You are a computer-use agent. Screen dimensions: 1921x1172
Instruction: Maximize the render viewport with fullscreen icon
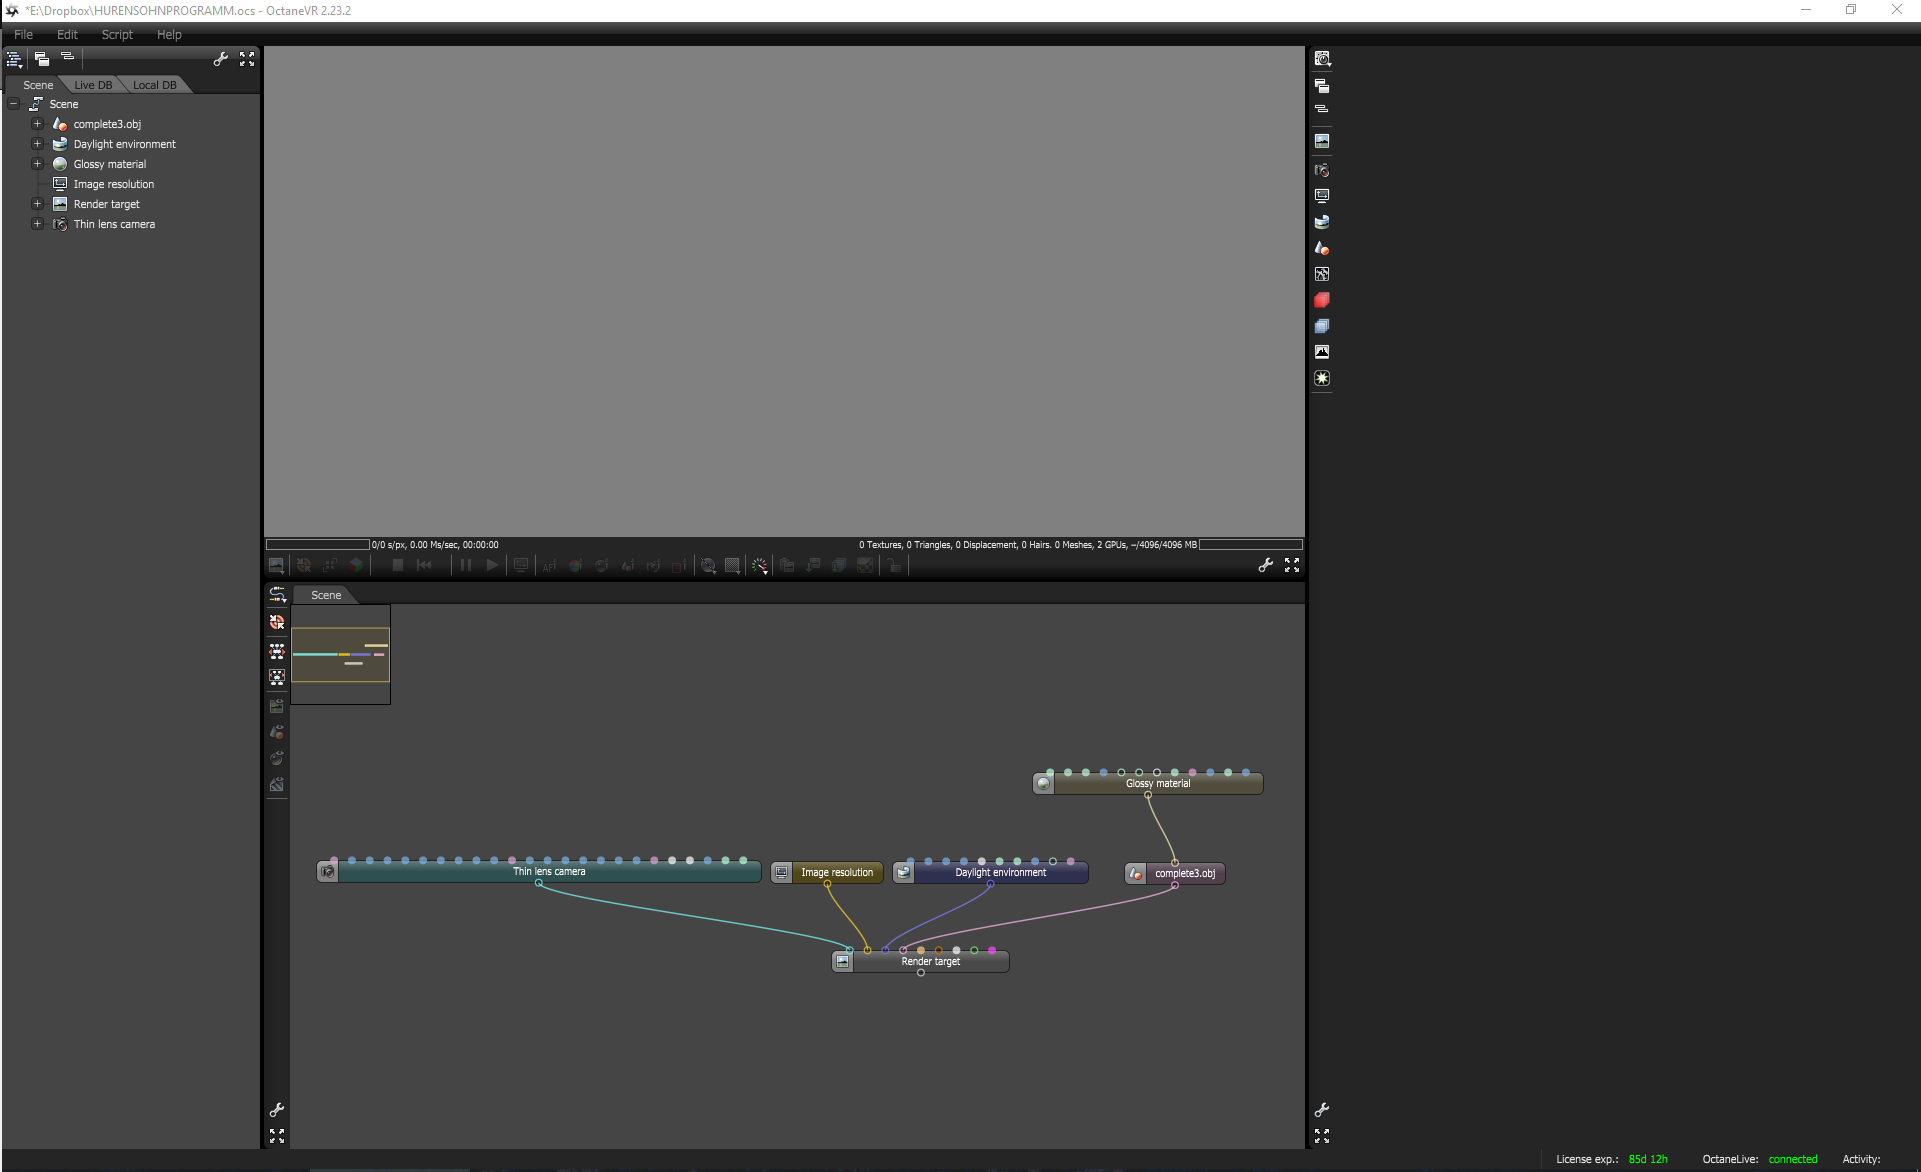click(x=1292, y=565)
